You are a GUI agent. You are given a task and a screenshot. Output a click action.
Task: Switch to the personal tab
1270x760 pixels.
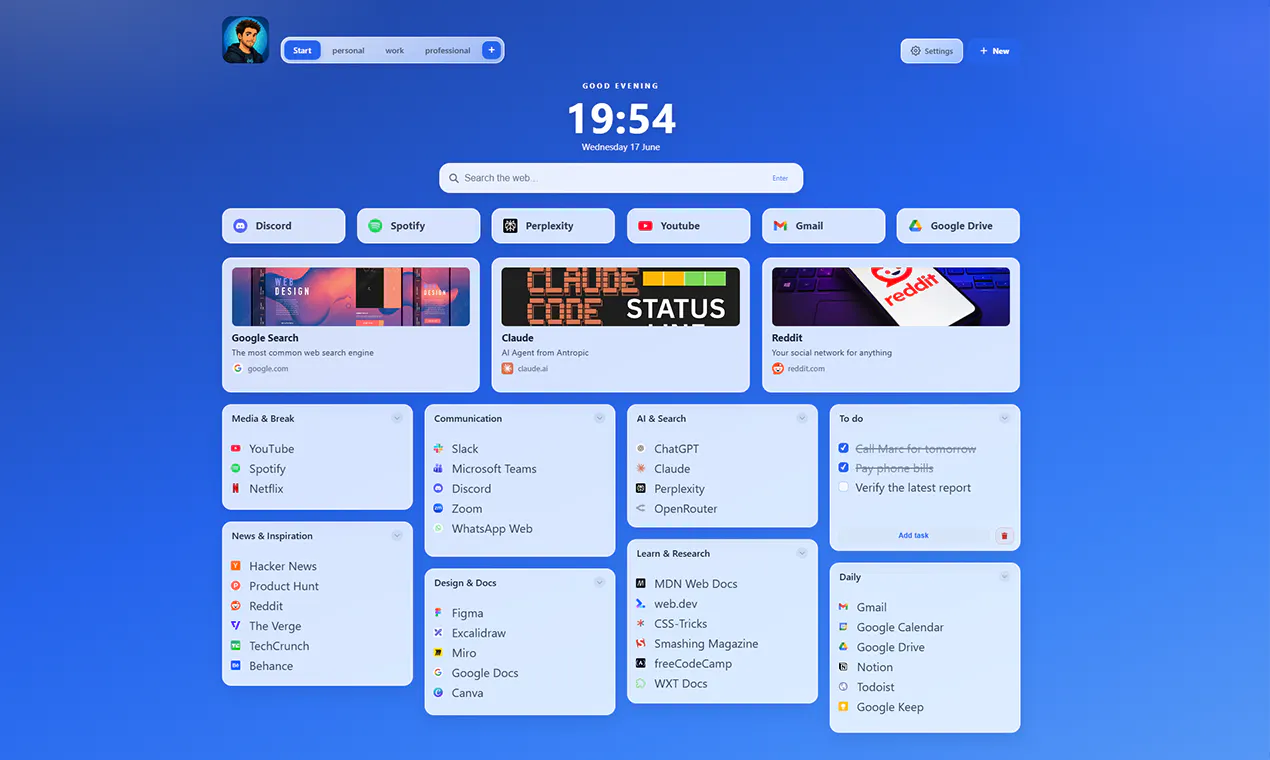pos(348,50)
